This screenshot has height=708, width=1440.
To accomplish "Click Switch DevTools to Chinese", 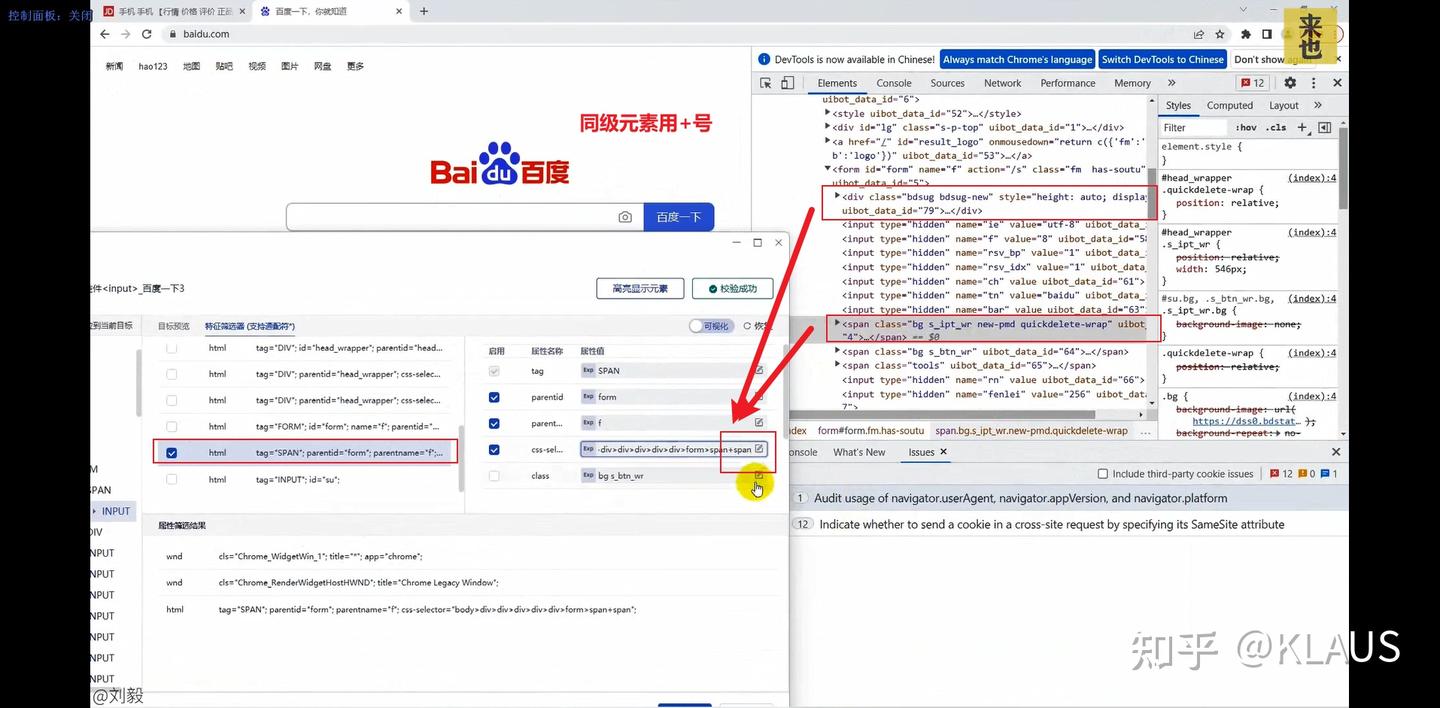I will [x=1163, y=59].
